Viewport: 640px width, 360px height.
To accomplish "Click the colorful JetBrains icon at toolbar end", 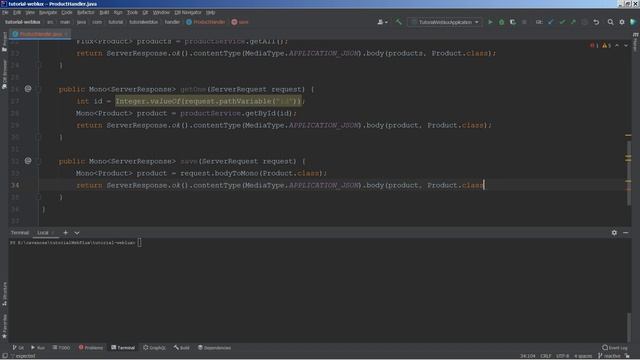I will [x=633, y=22].
